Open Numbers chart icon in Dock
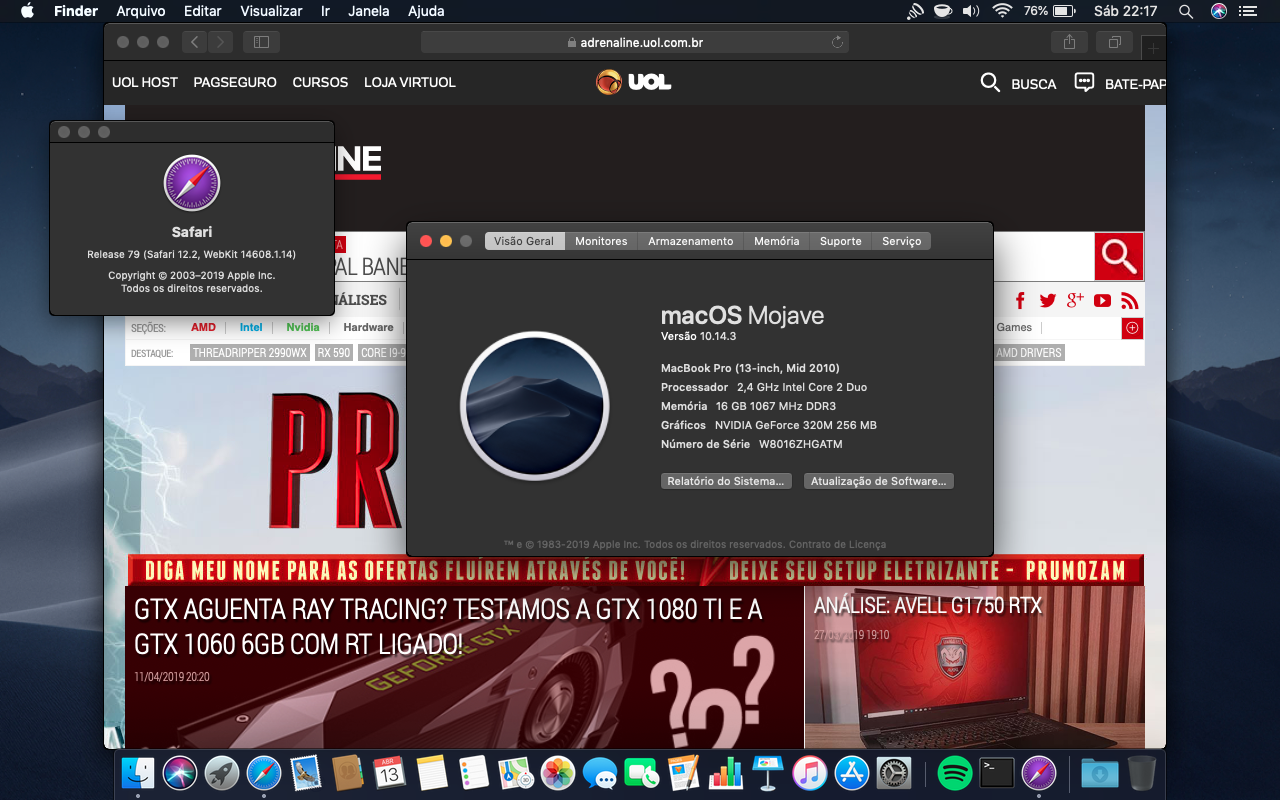 point(725,773)
